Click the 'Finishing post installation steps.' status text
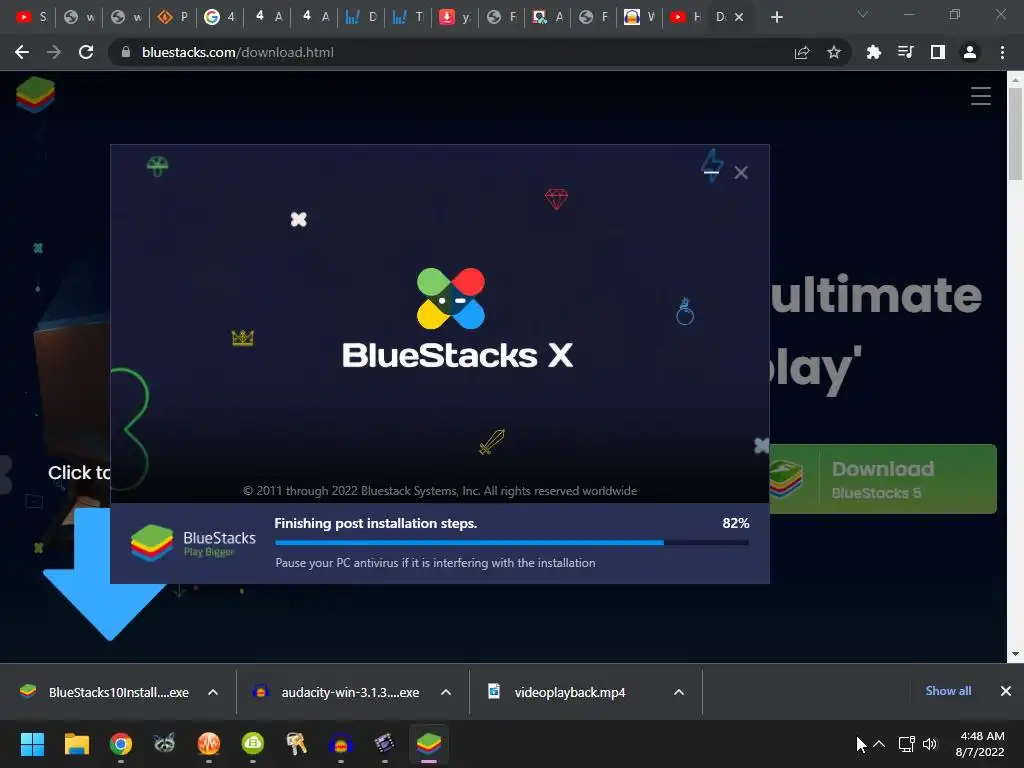Image resolution: width=1024 pixels, height=768 pixels. (x=376, y=523)
